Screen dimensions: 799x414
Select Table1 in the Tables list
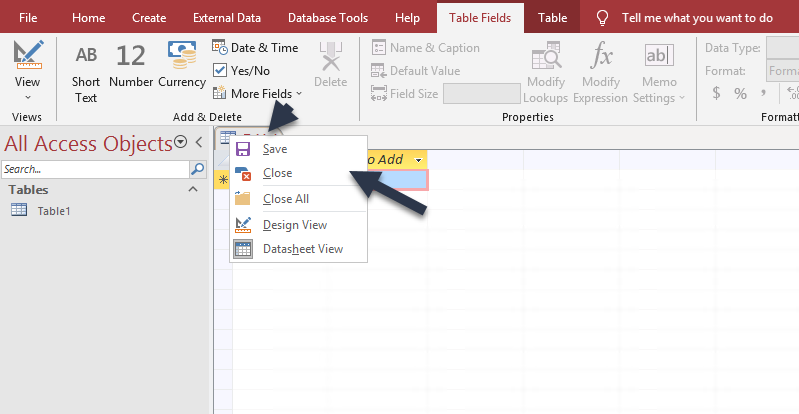point(54,211)
